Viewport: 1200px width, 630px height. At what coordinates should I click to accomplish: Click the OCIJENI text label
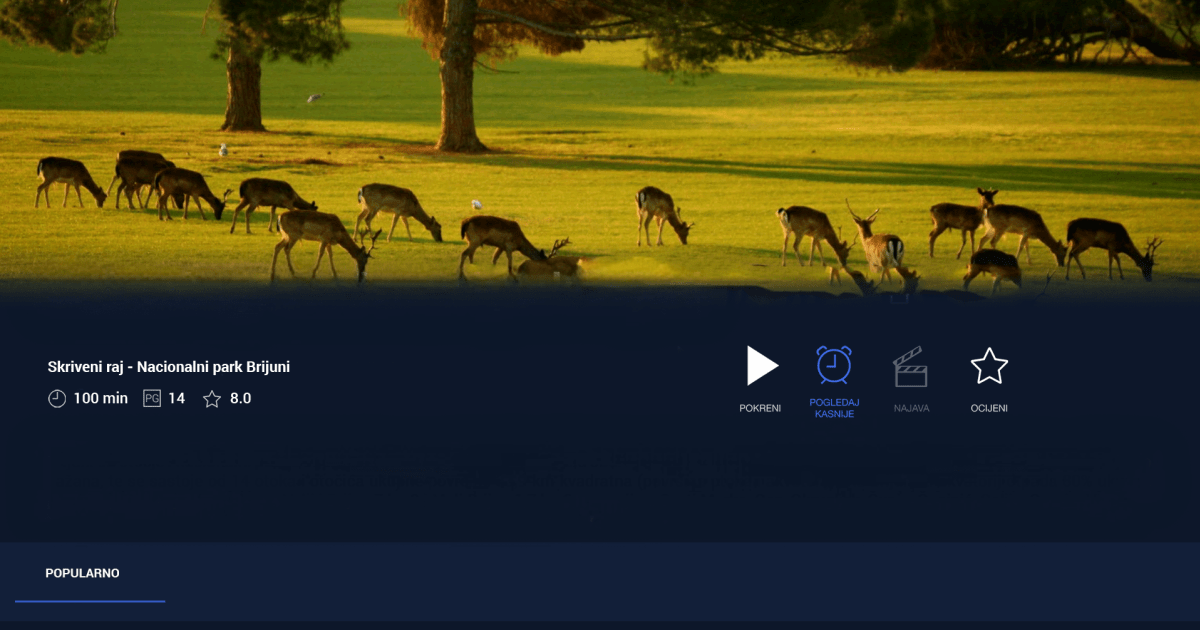pos(989,408)
